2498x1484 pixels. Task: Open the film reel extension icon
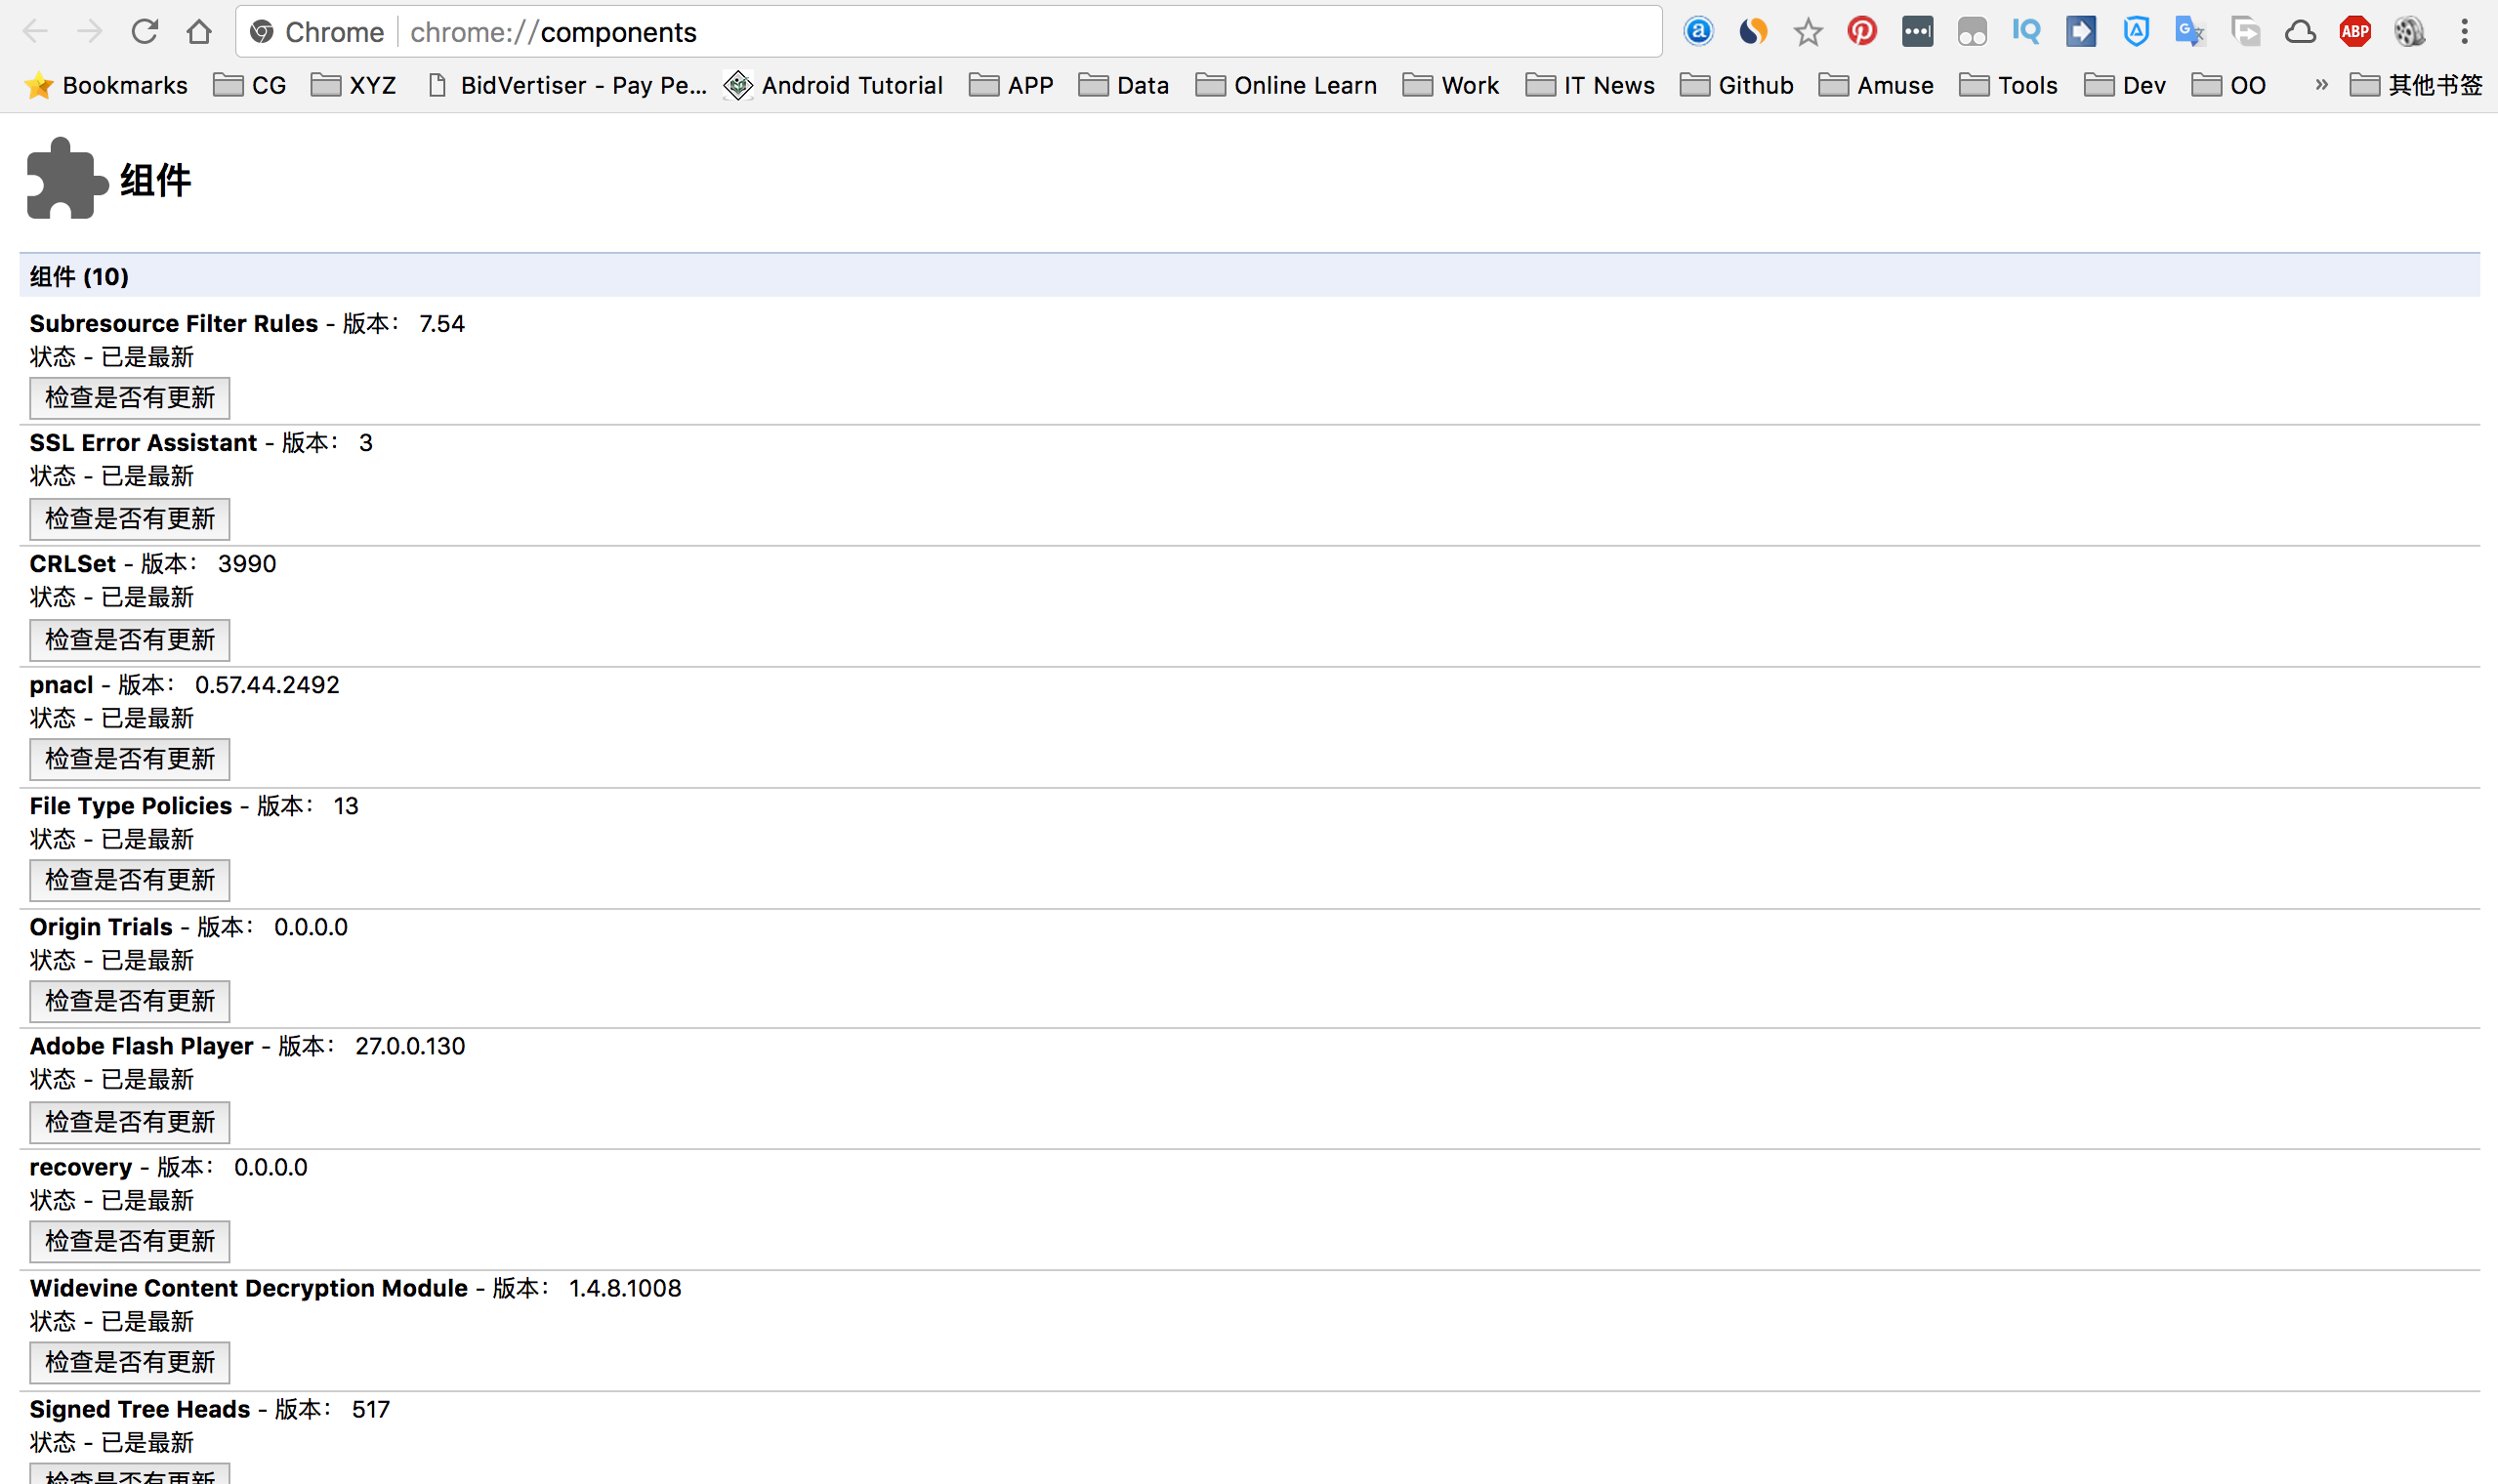pos(2410,32)
